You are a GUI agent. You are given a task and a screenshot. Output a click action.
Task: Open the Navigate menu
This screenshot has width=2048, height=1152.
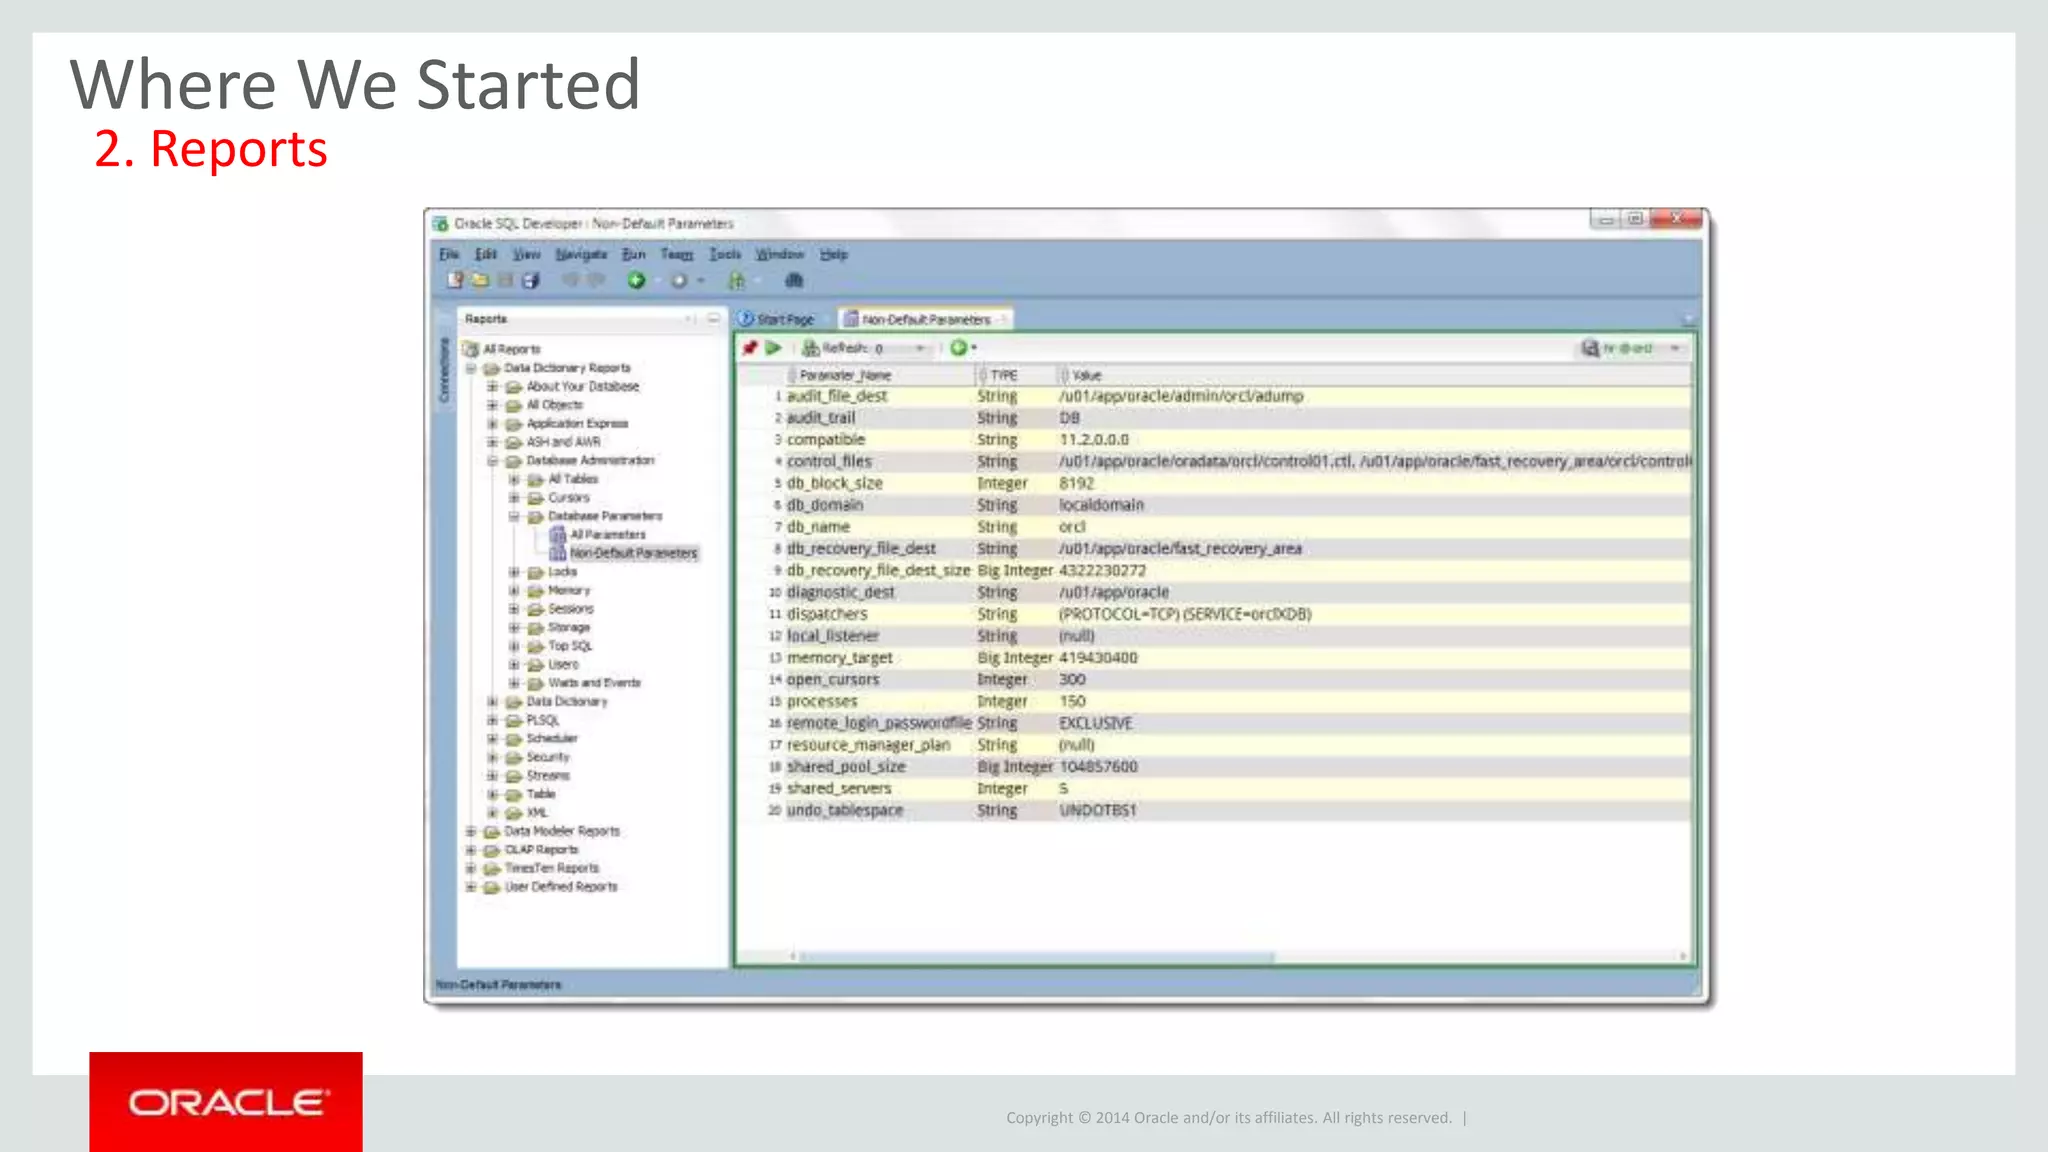click(581, 254)
